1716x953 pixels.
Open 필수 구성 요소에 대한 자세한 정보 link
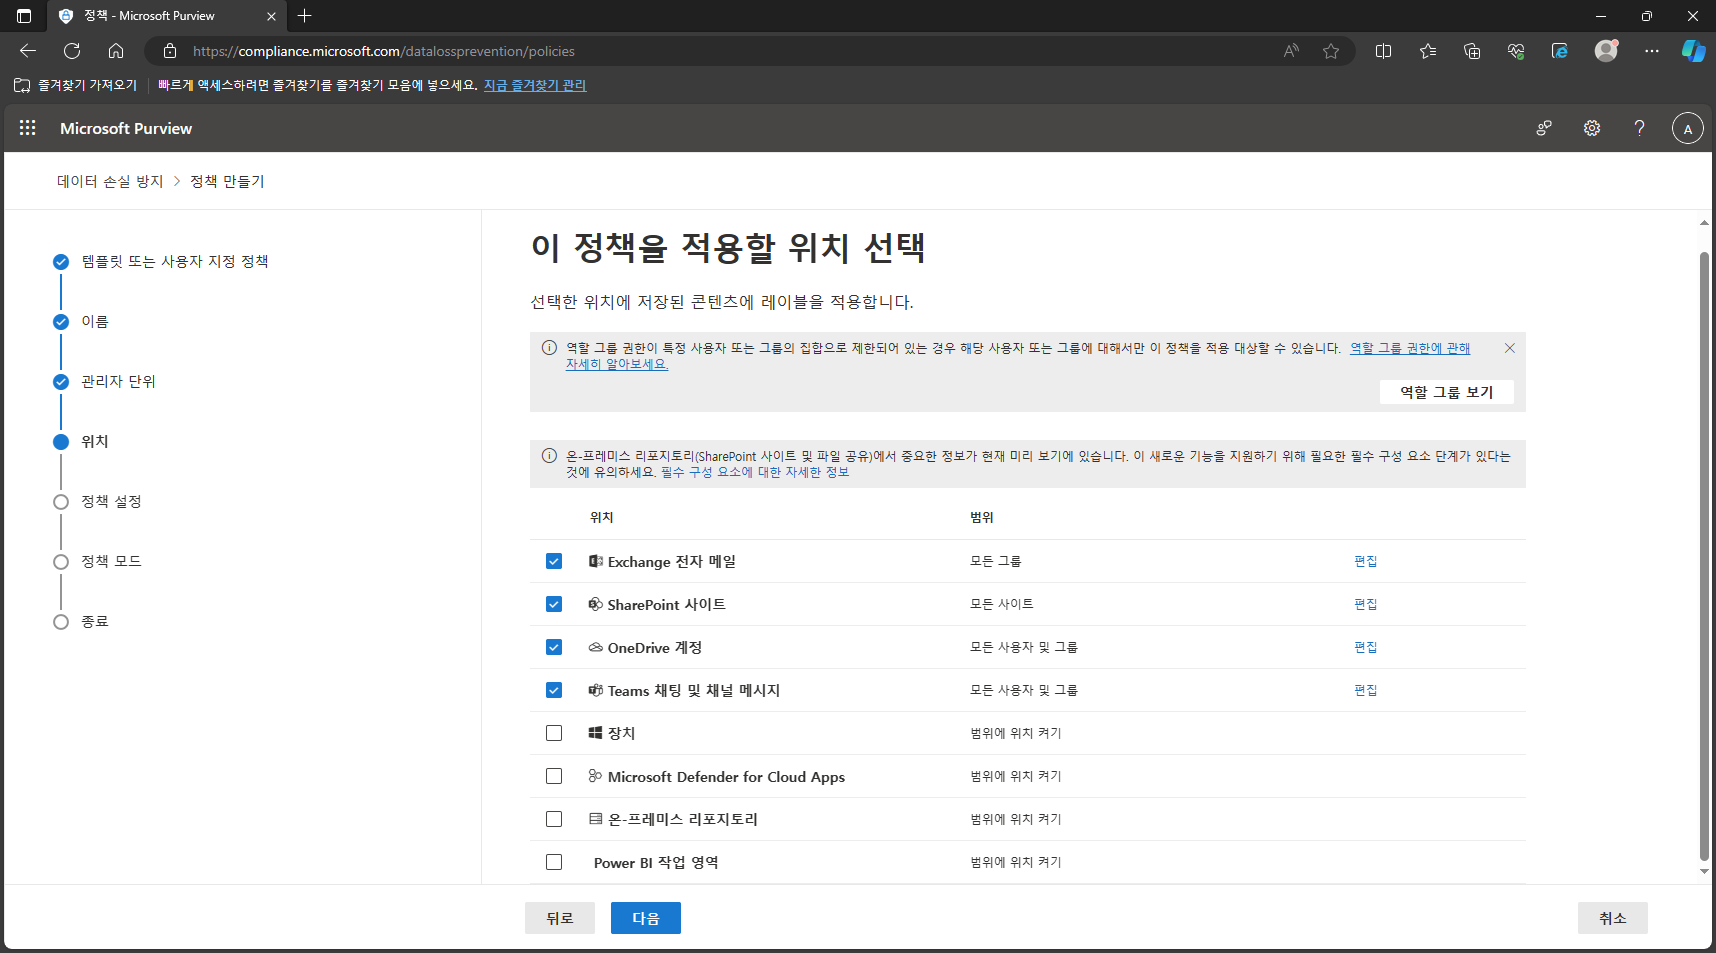tap(755, 472)
